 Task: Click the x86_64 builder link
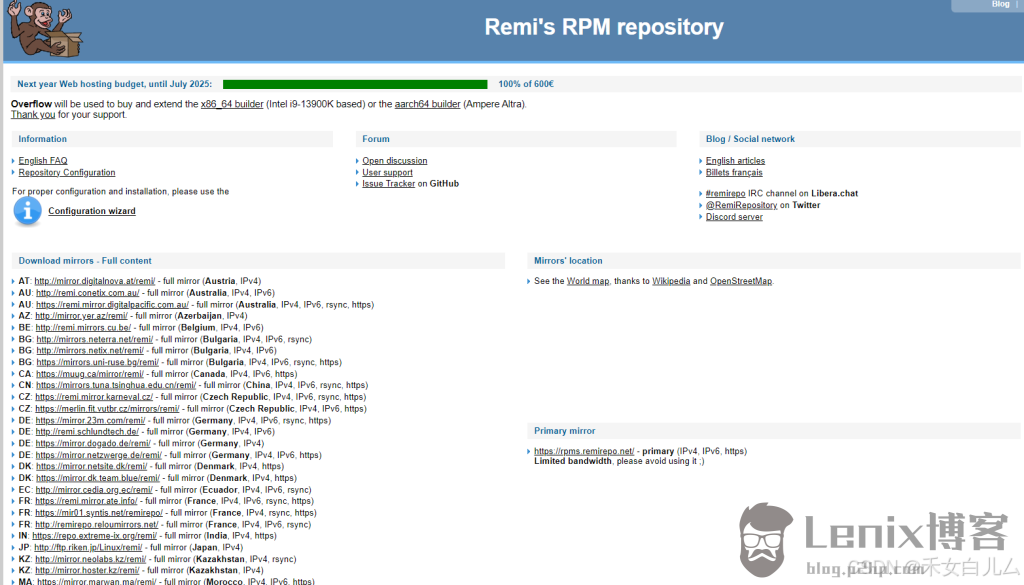232,104
